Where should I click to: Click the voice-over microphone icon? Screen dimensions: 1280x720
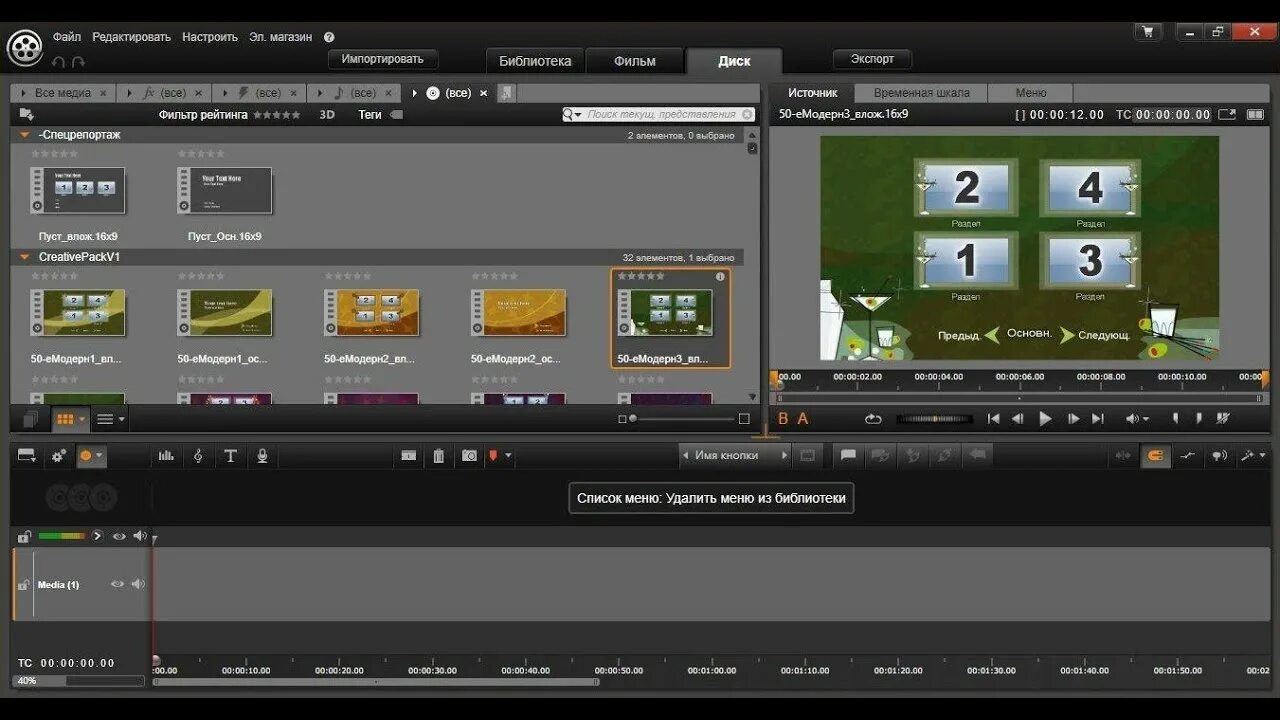click(262, 456)
